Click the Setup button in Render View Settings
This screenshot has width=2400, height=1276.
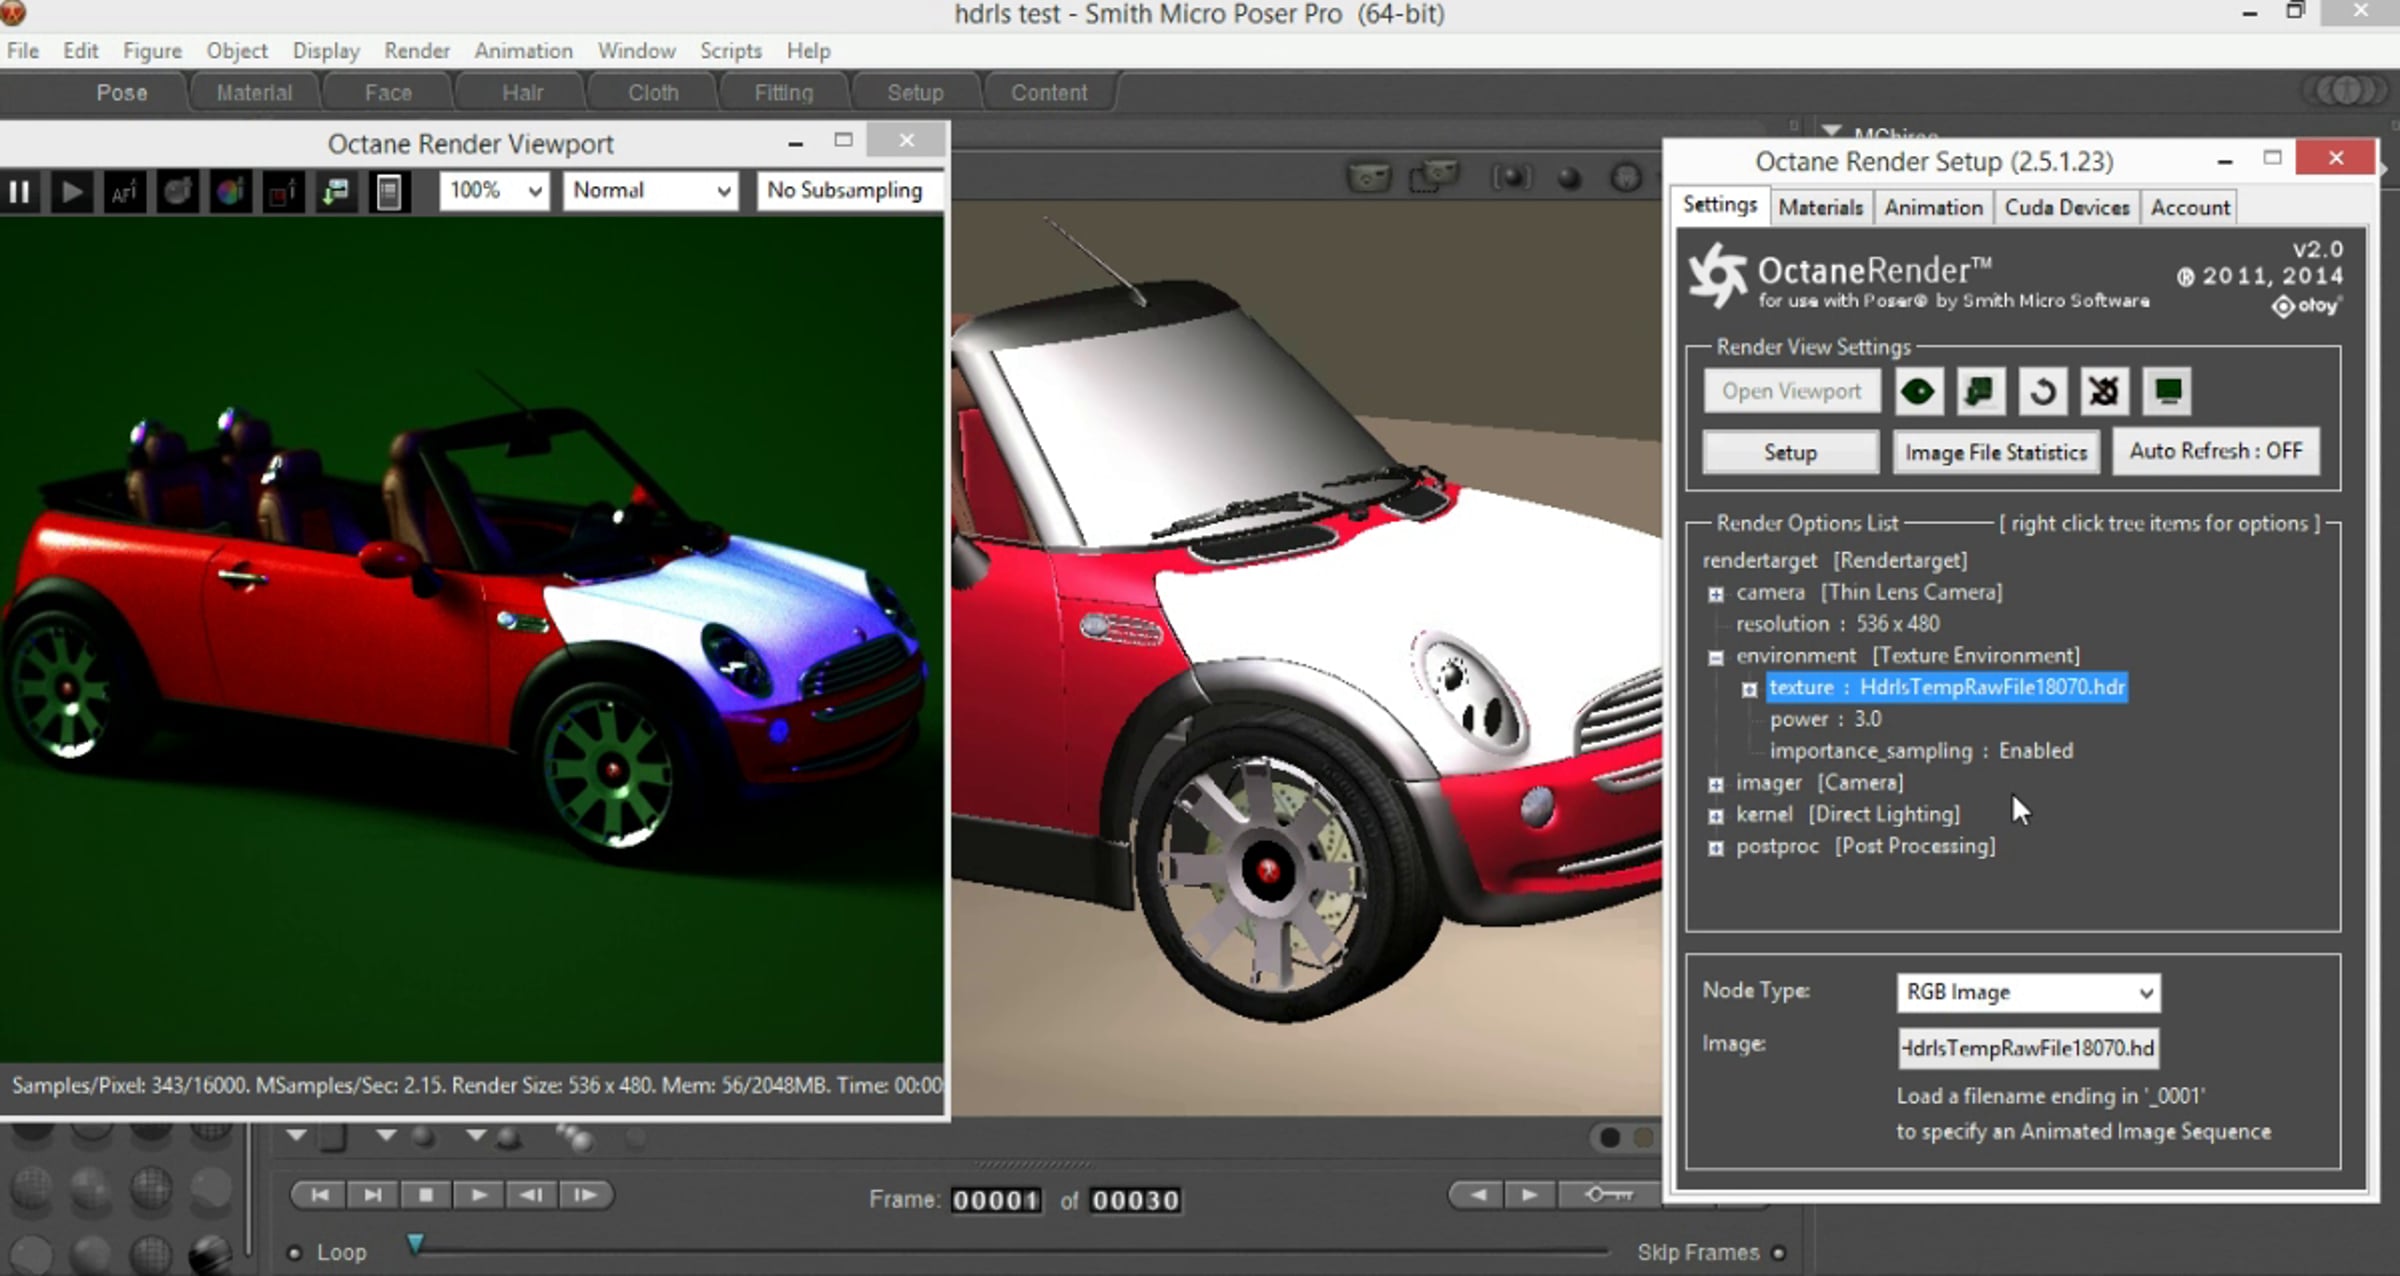pos(1790,452)
